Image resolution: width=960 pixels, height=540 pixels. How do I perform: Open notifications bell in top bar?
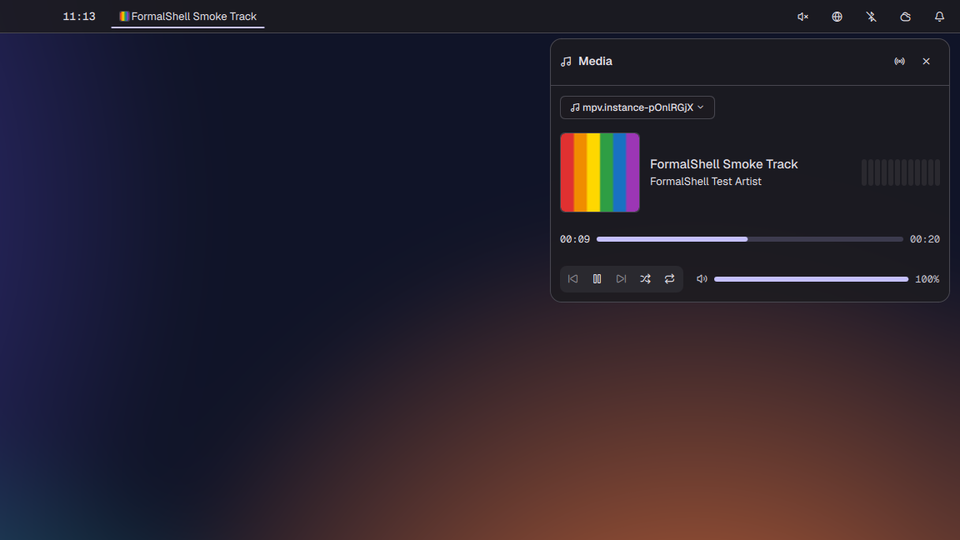click(939, 17)
